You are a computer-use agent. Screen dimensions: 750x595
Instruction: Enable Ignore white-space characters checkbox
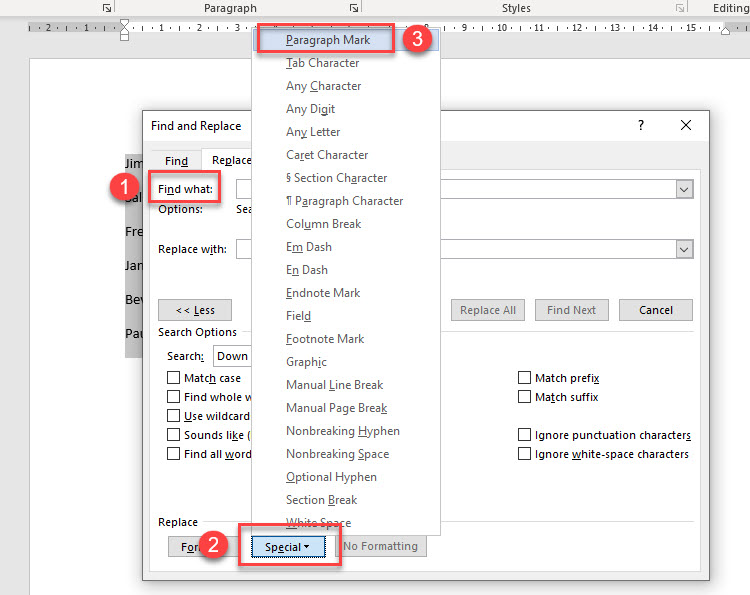point(524,454)
